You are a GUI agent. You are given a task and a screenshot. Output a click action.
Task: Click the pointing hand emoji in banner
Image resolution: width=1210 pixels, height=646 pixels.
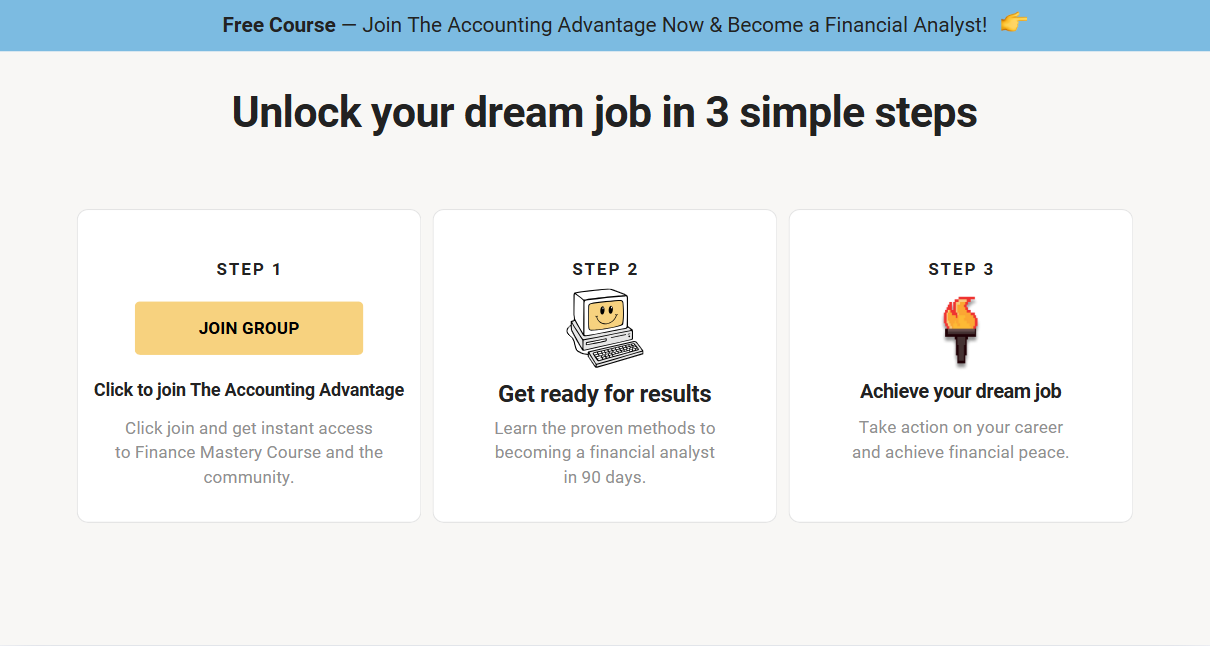(1013, 24)
